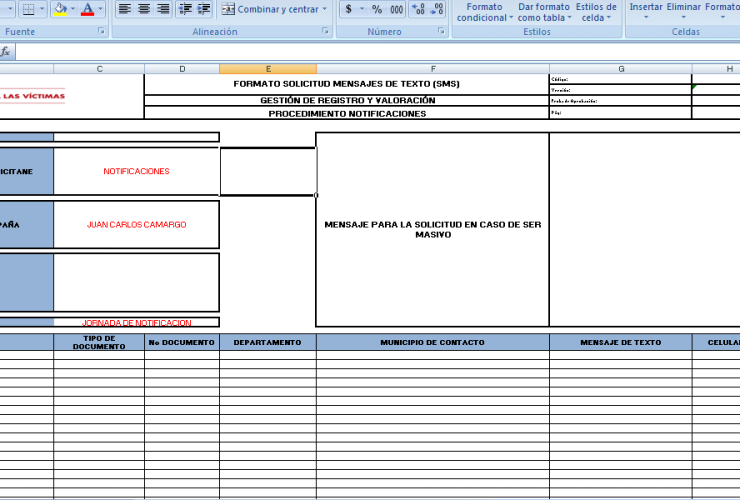Select the column F header

(x=432, y=69)
